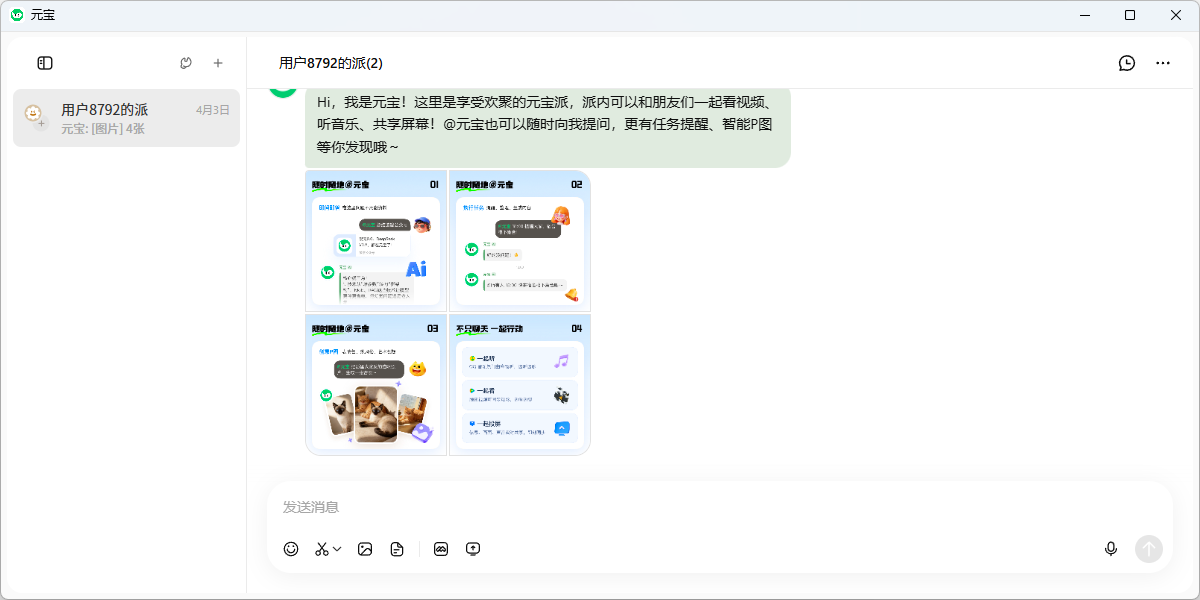Image resolution: width=1200 pixels, height=600 pixels.
Task: Open the three-dot more options menu
Action: pos(1163,63)
